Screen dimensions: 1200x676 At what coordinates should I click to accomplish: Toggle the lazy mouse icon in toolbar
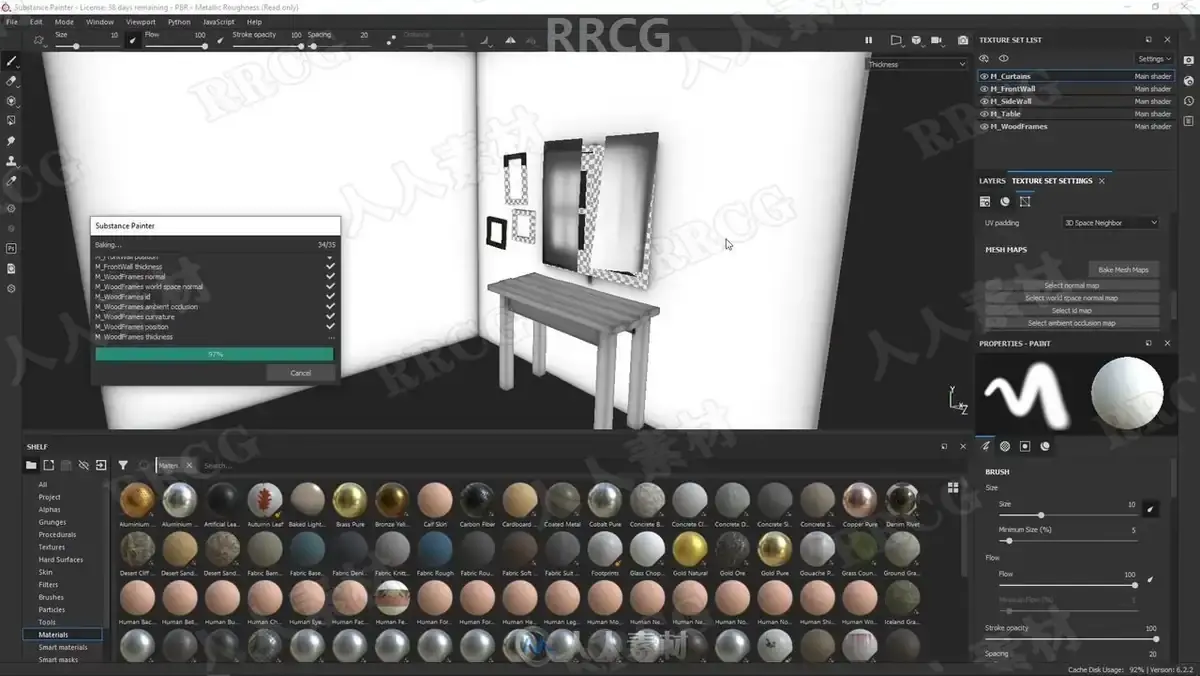pos(391,41)
